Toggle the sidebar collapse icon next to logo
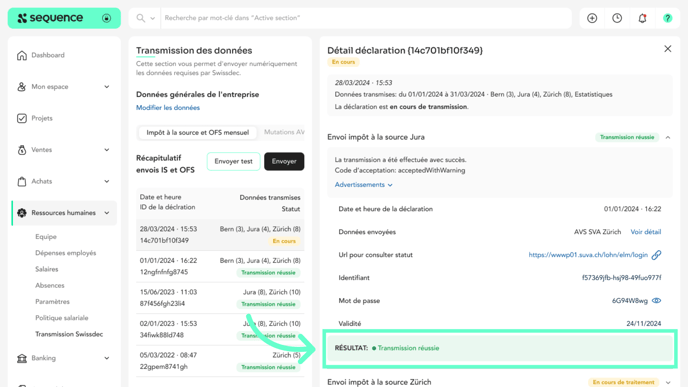 tap(106, 18)
